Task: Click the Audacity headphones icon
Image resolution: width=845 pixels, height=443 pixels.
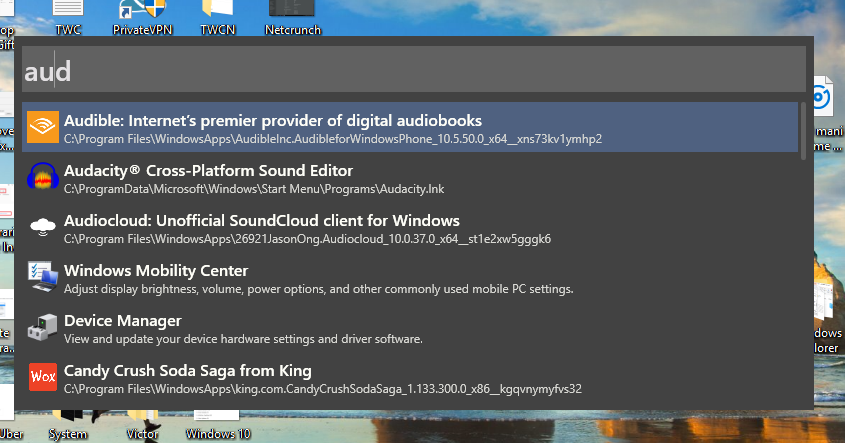Action: click(42, 177)
